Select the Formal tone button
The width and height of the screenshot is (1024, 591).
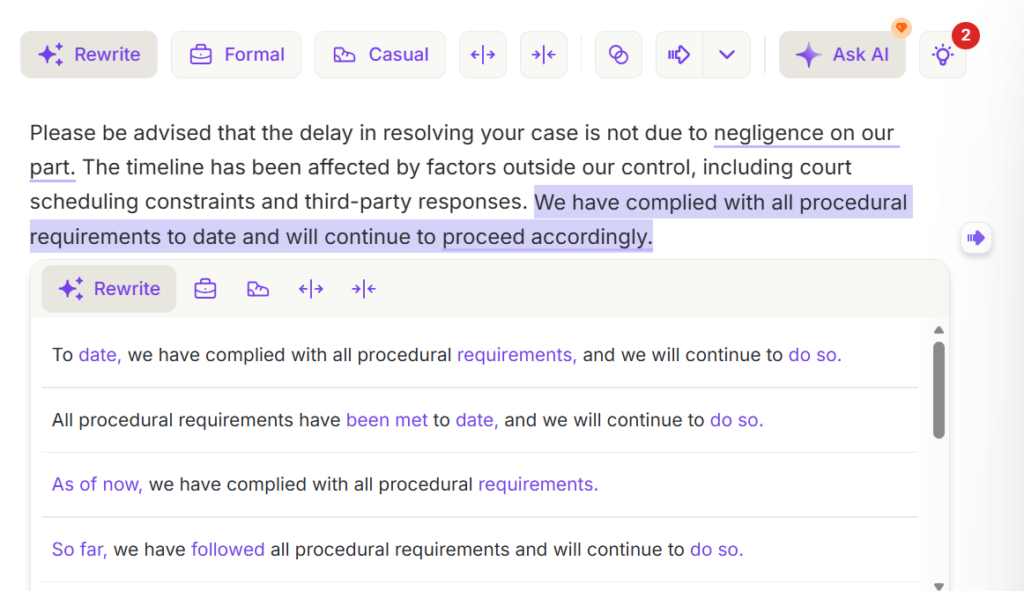(236, 55)
